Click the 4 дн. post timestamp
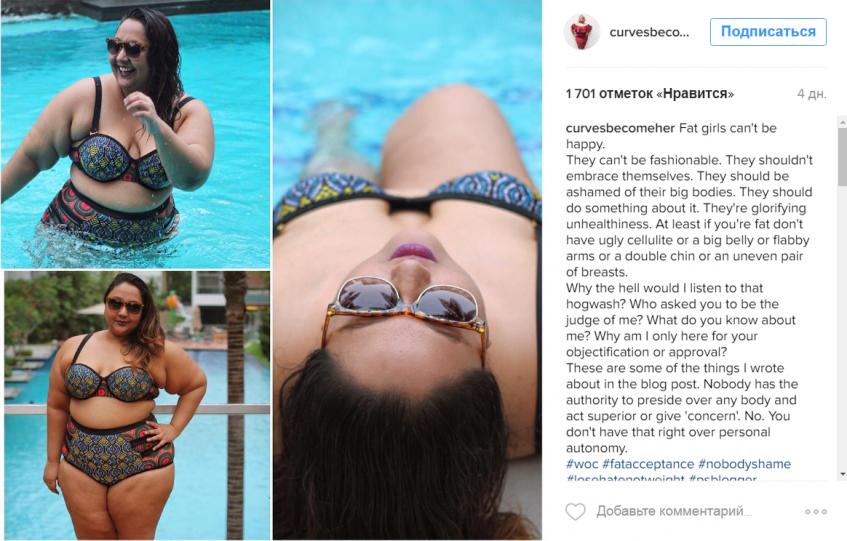 click(812, 94)
